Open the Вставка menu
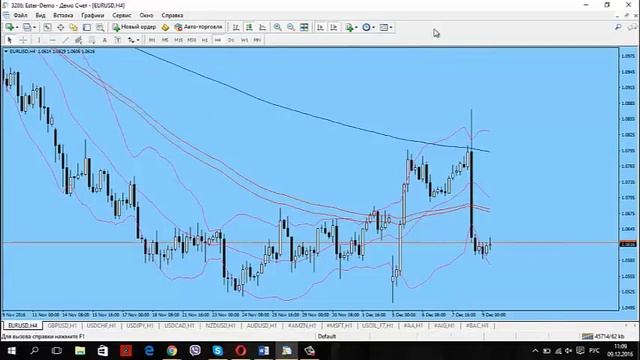The width and height of the screenshot is (640, 360). pyautogui.click(x=63, y=15)
